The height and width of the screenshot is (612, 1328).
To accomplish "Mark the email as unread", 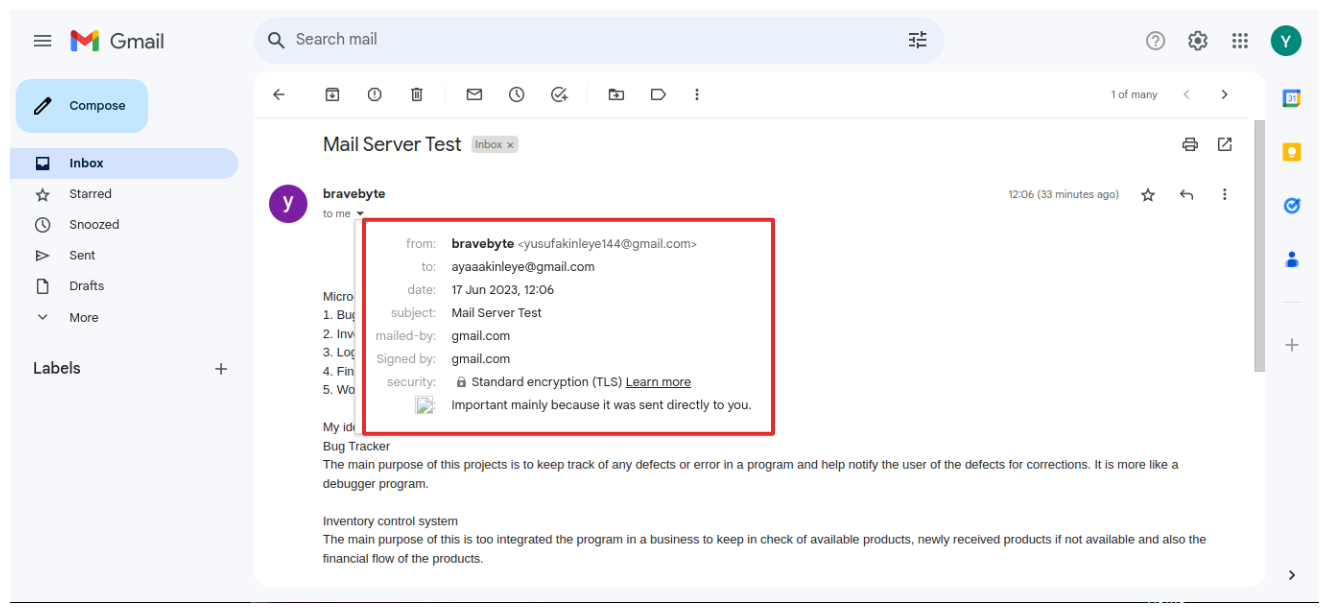I will coord(474,94).
